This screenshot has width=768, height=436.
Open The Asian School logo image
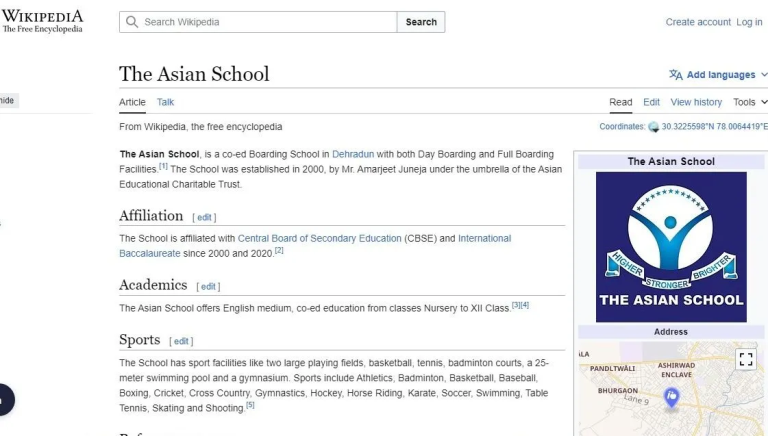click(x=670, y=246)
